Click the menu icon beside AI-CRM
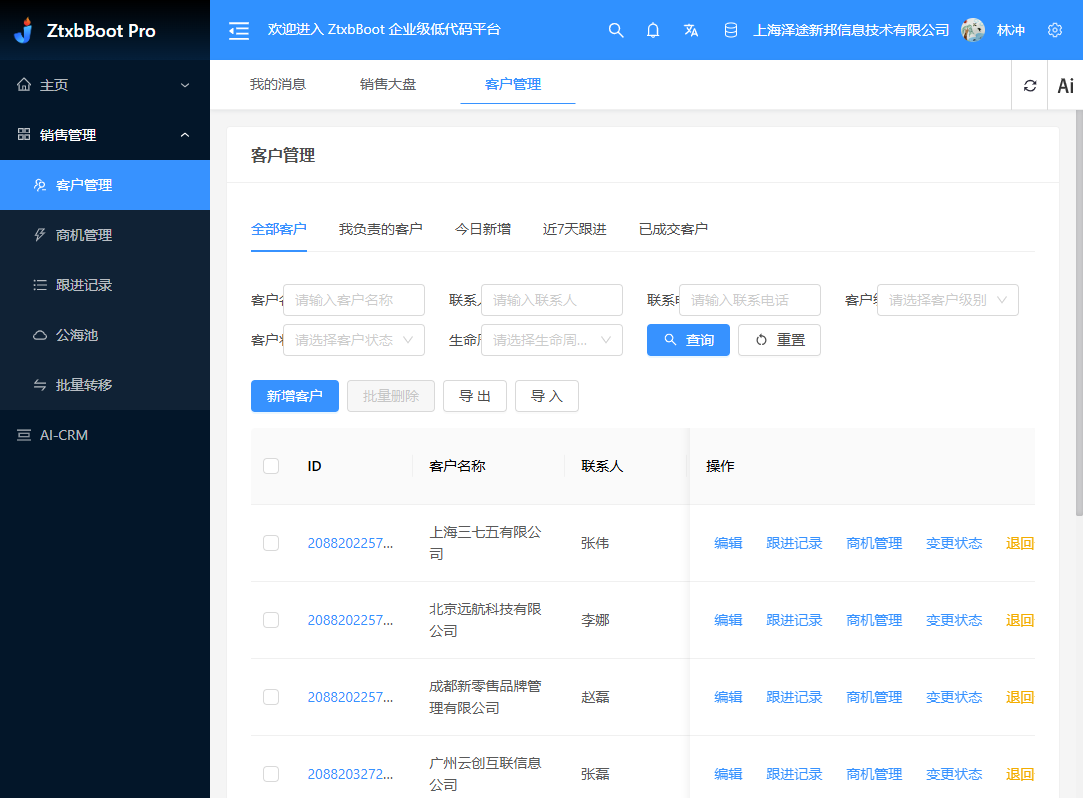1083x798 pixels. [24, 435]
